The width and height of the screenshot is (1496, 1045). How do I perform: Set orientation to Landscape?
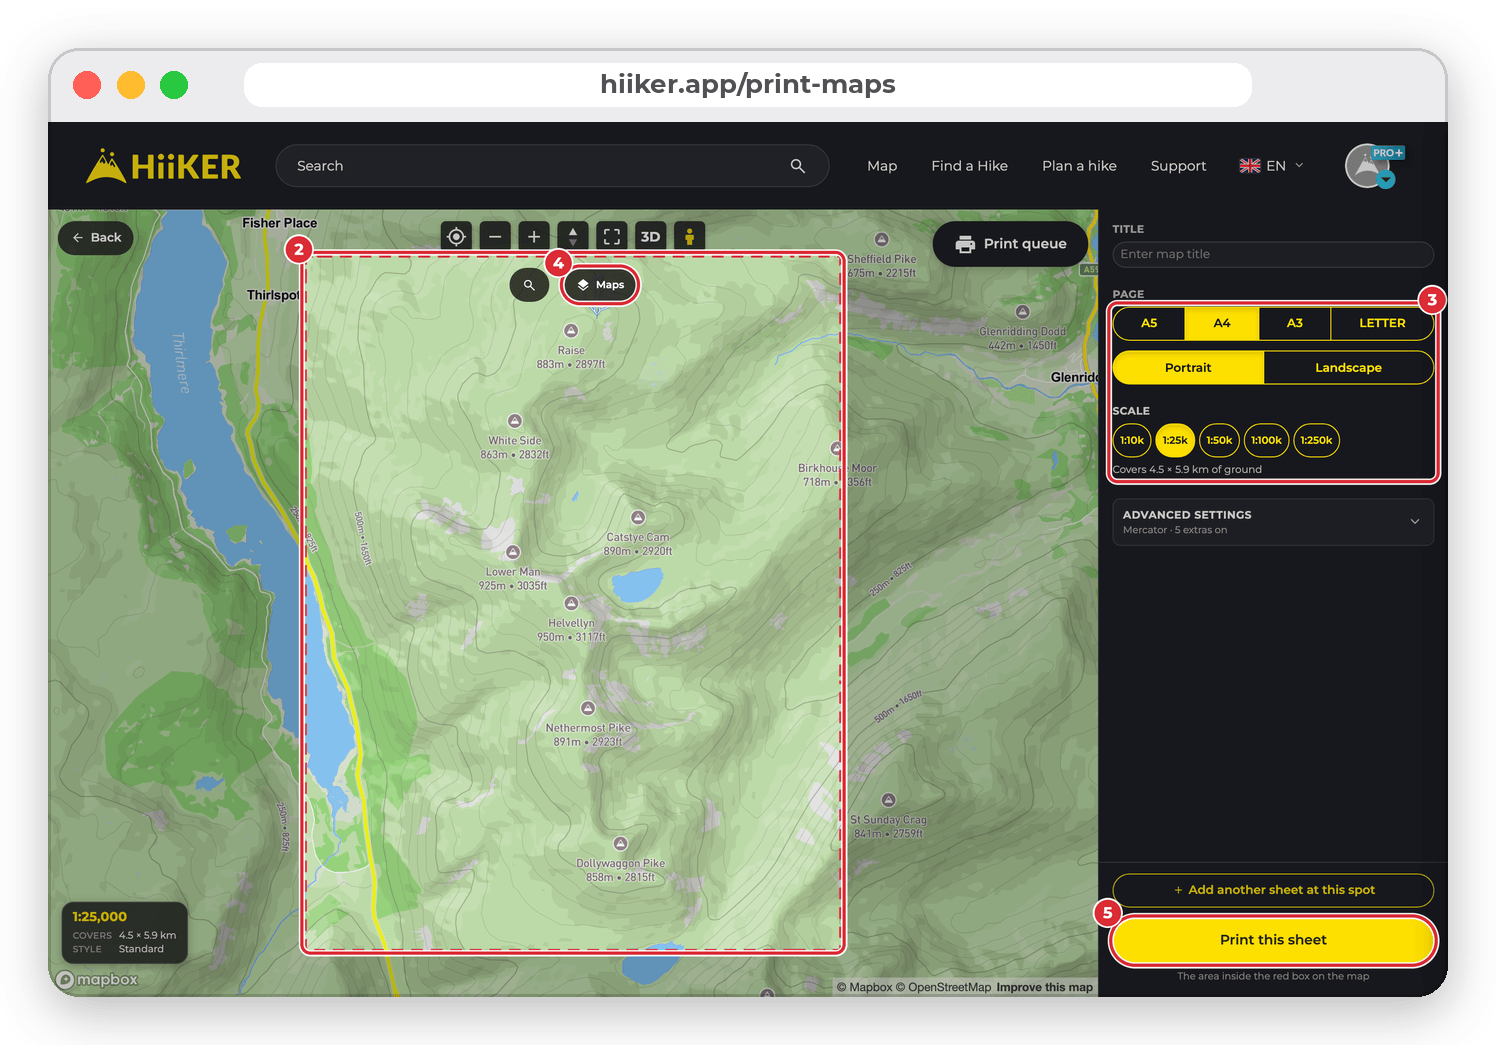1348,368
